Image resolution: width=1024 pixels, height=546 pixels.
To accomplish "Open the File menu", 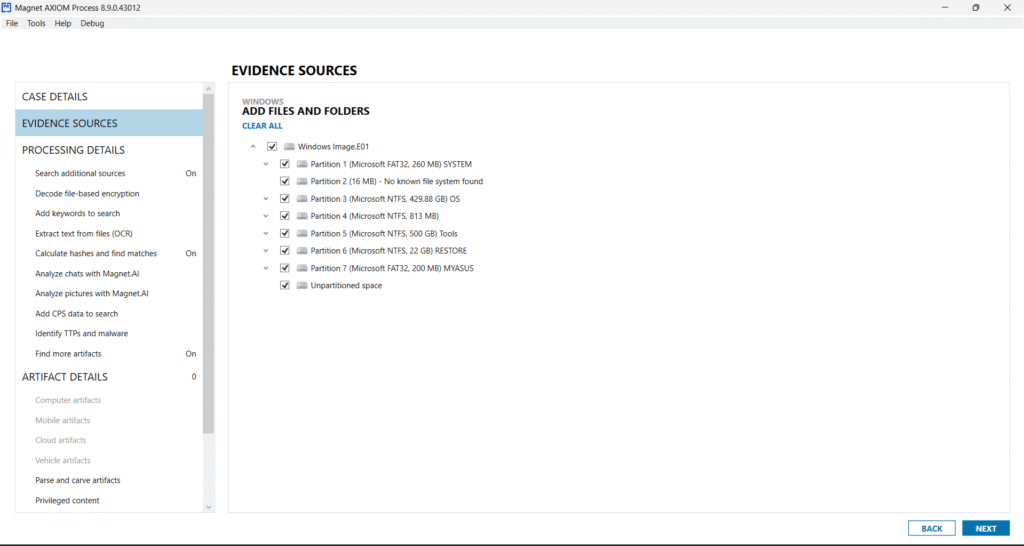I will pyautogui.click(x=12, y=24).
